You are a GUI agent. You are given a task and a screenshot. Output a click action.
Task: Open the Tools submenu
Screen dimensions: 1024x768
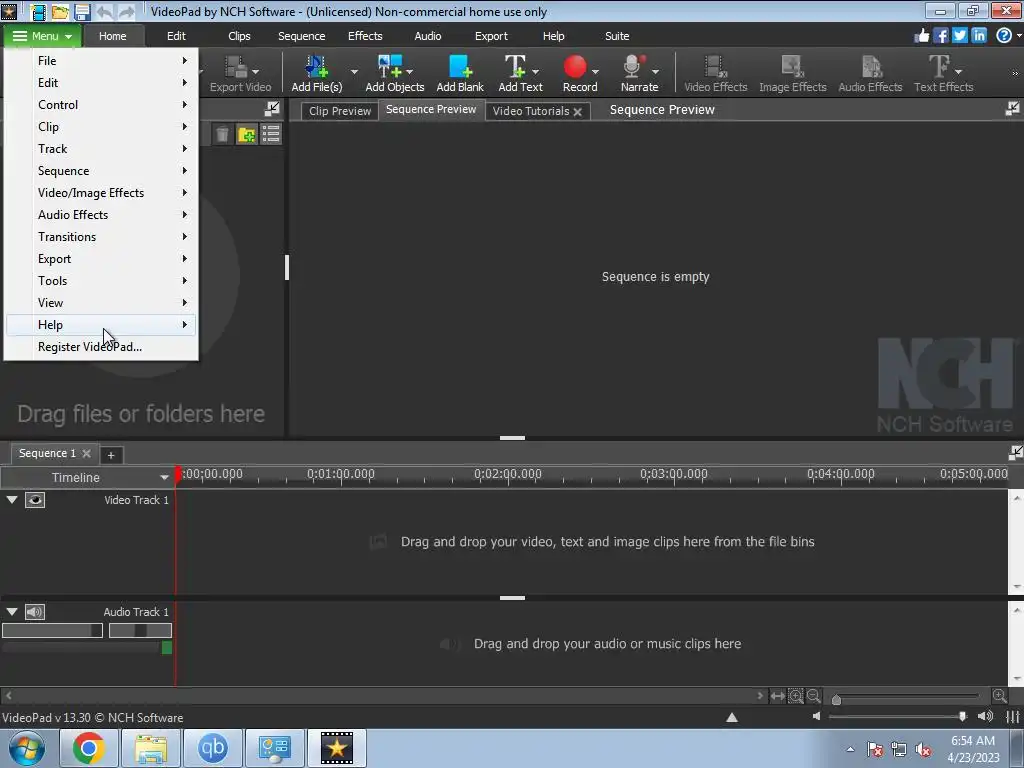click(x=101, y=281)
